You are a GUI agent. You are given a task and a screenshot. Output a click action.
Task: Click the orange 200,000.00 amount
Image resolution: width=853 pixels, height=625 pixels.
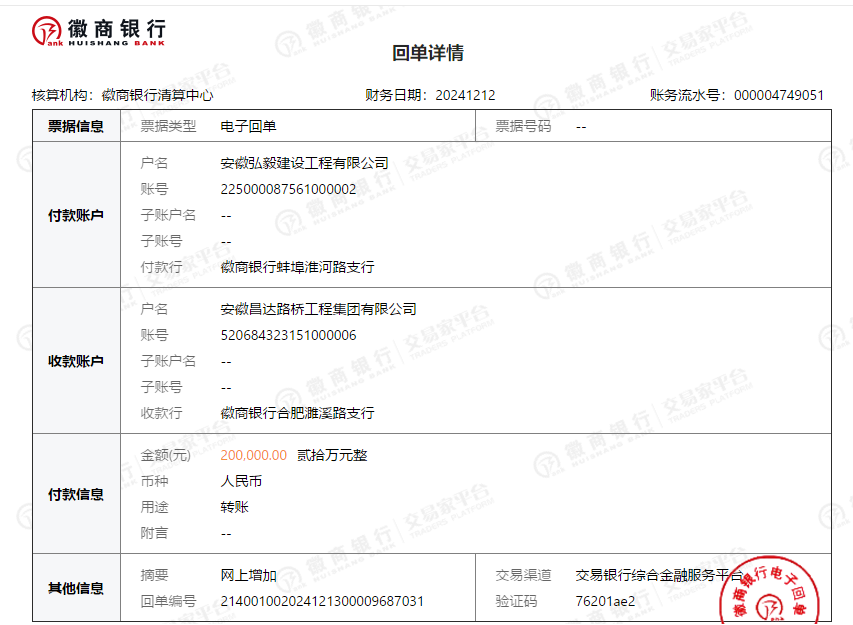click(x=253, y=455)
